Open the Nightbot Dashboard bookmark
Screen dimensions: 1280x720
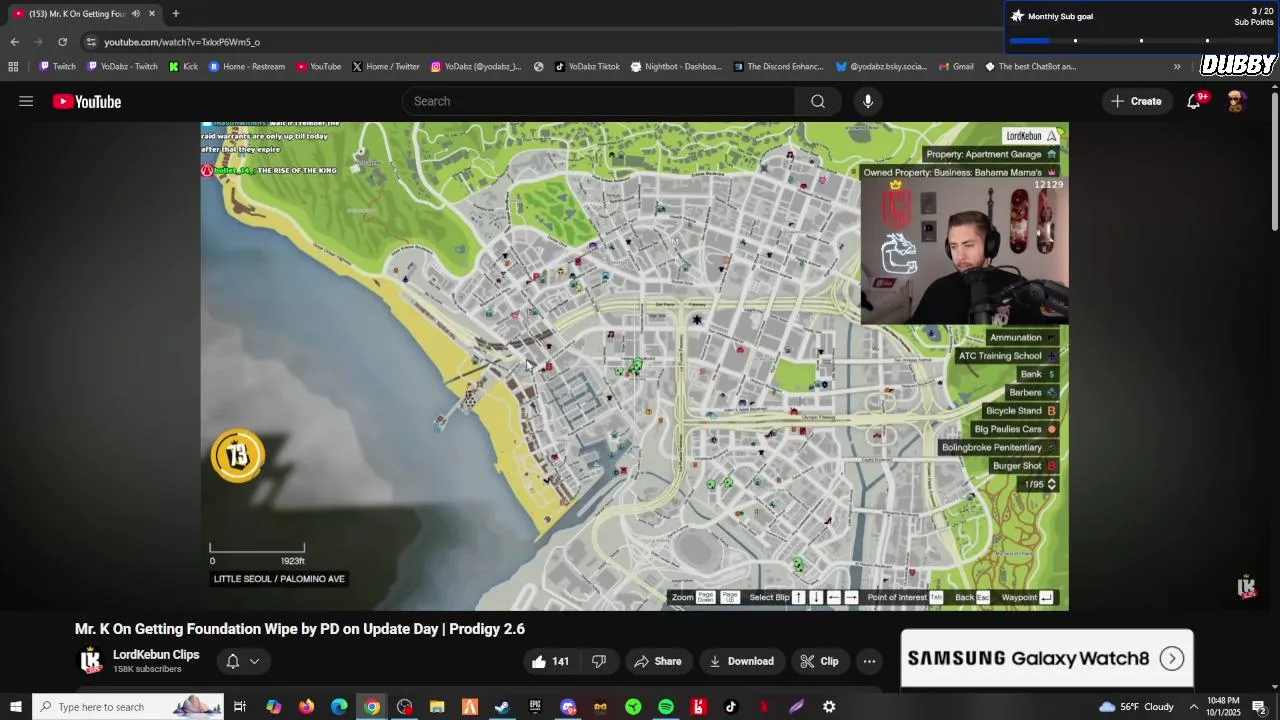(675, 67)
